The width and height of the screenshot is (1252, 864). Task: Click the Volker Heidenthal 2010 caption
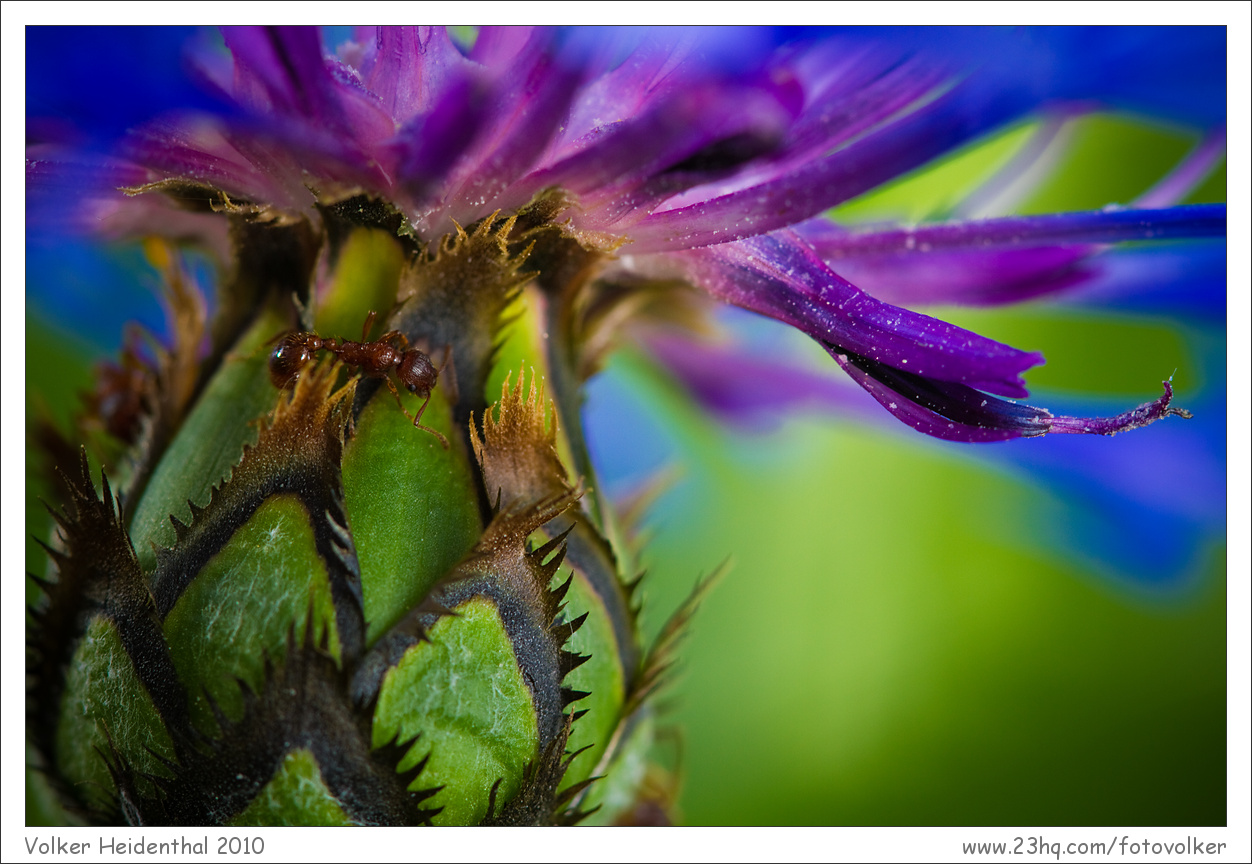pos(144,846)
